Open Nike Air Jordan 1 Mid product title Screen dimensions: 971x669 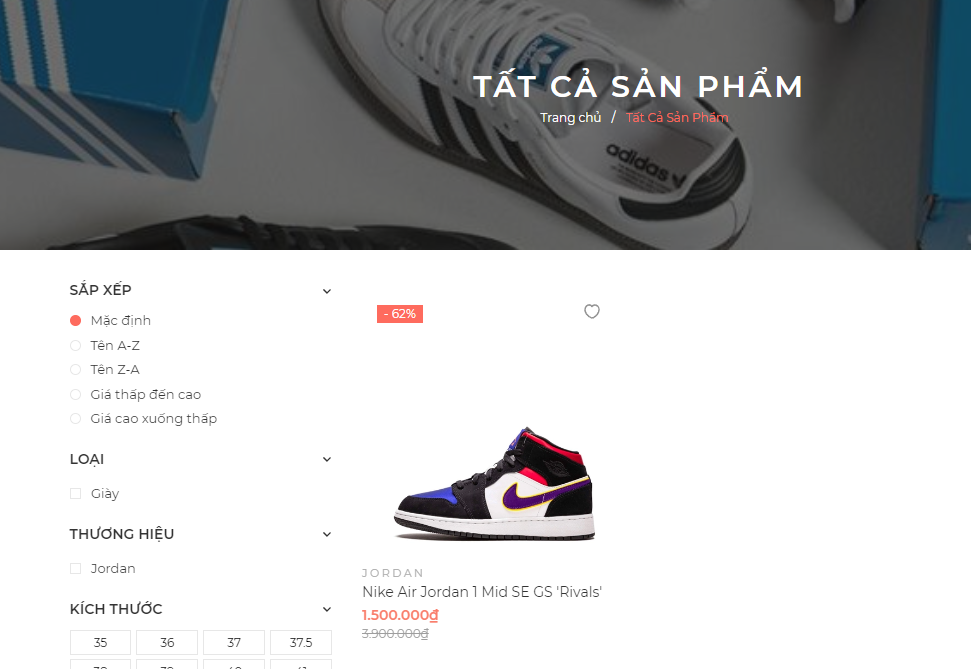[482, 592]
